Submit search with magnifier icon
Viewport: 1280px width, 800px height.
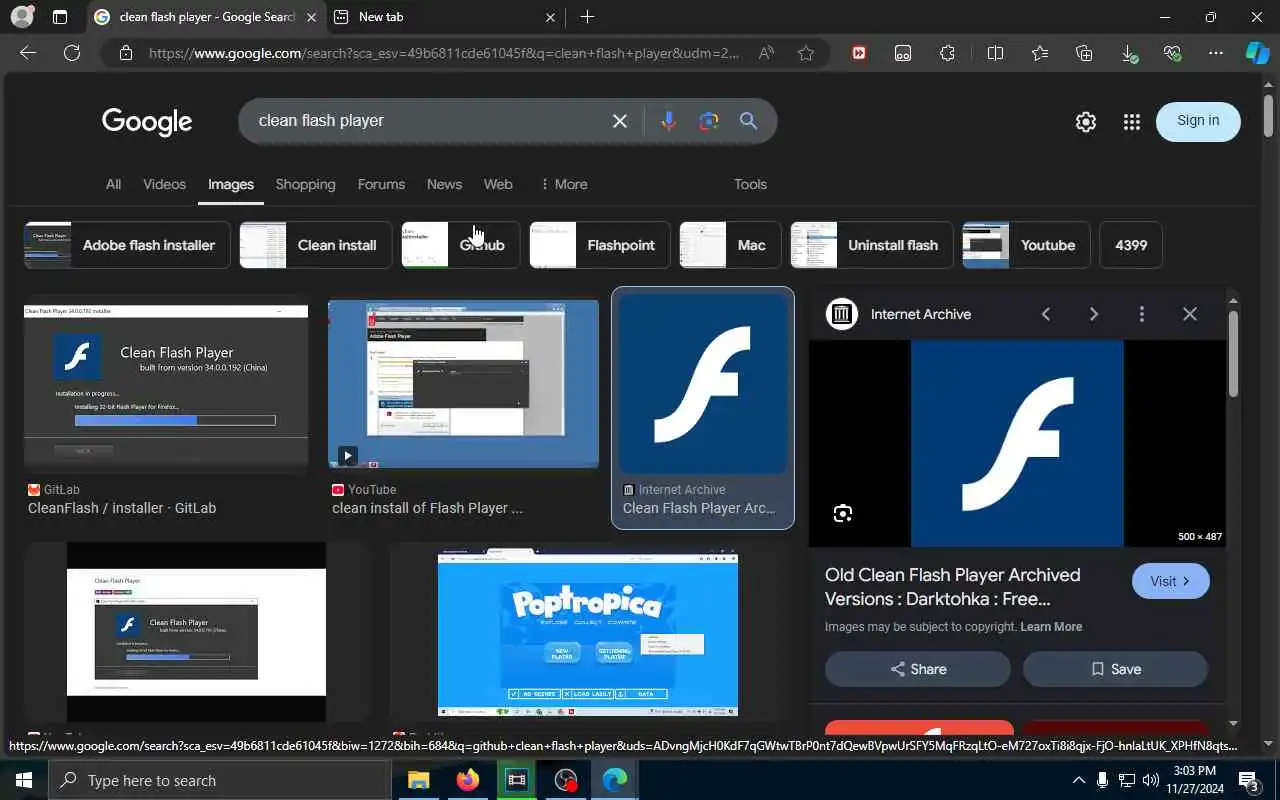point(748,121)
